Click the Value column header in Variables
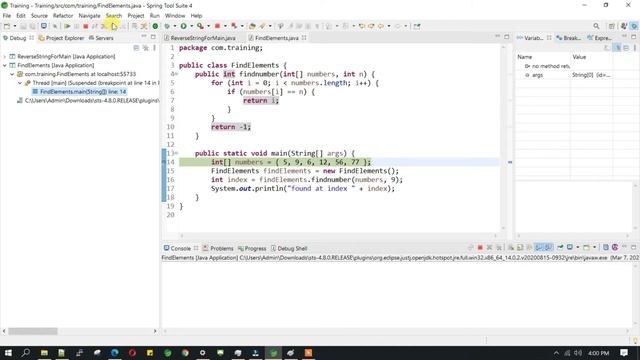Screen dimensions: 640x360 (591, 57)
